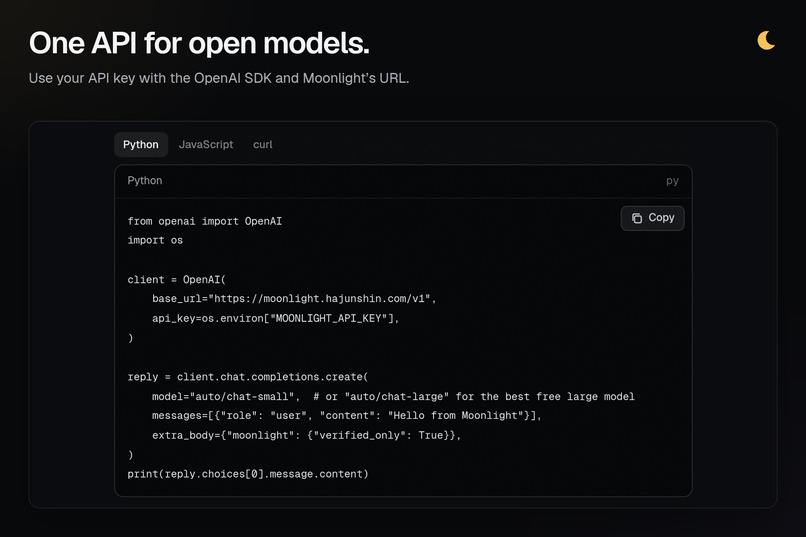Click the client.chat.completions.create line
The height and width of the screenshot is (537, 806).
point(248,377)
